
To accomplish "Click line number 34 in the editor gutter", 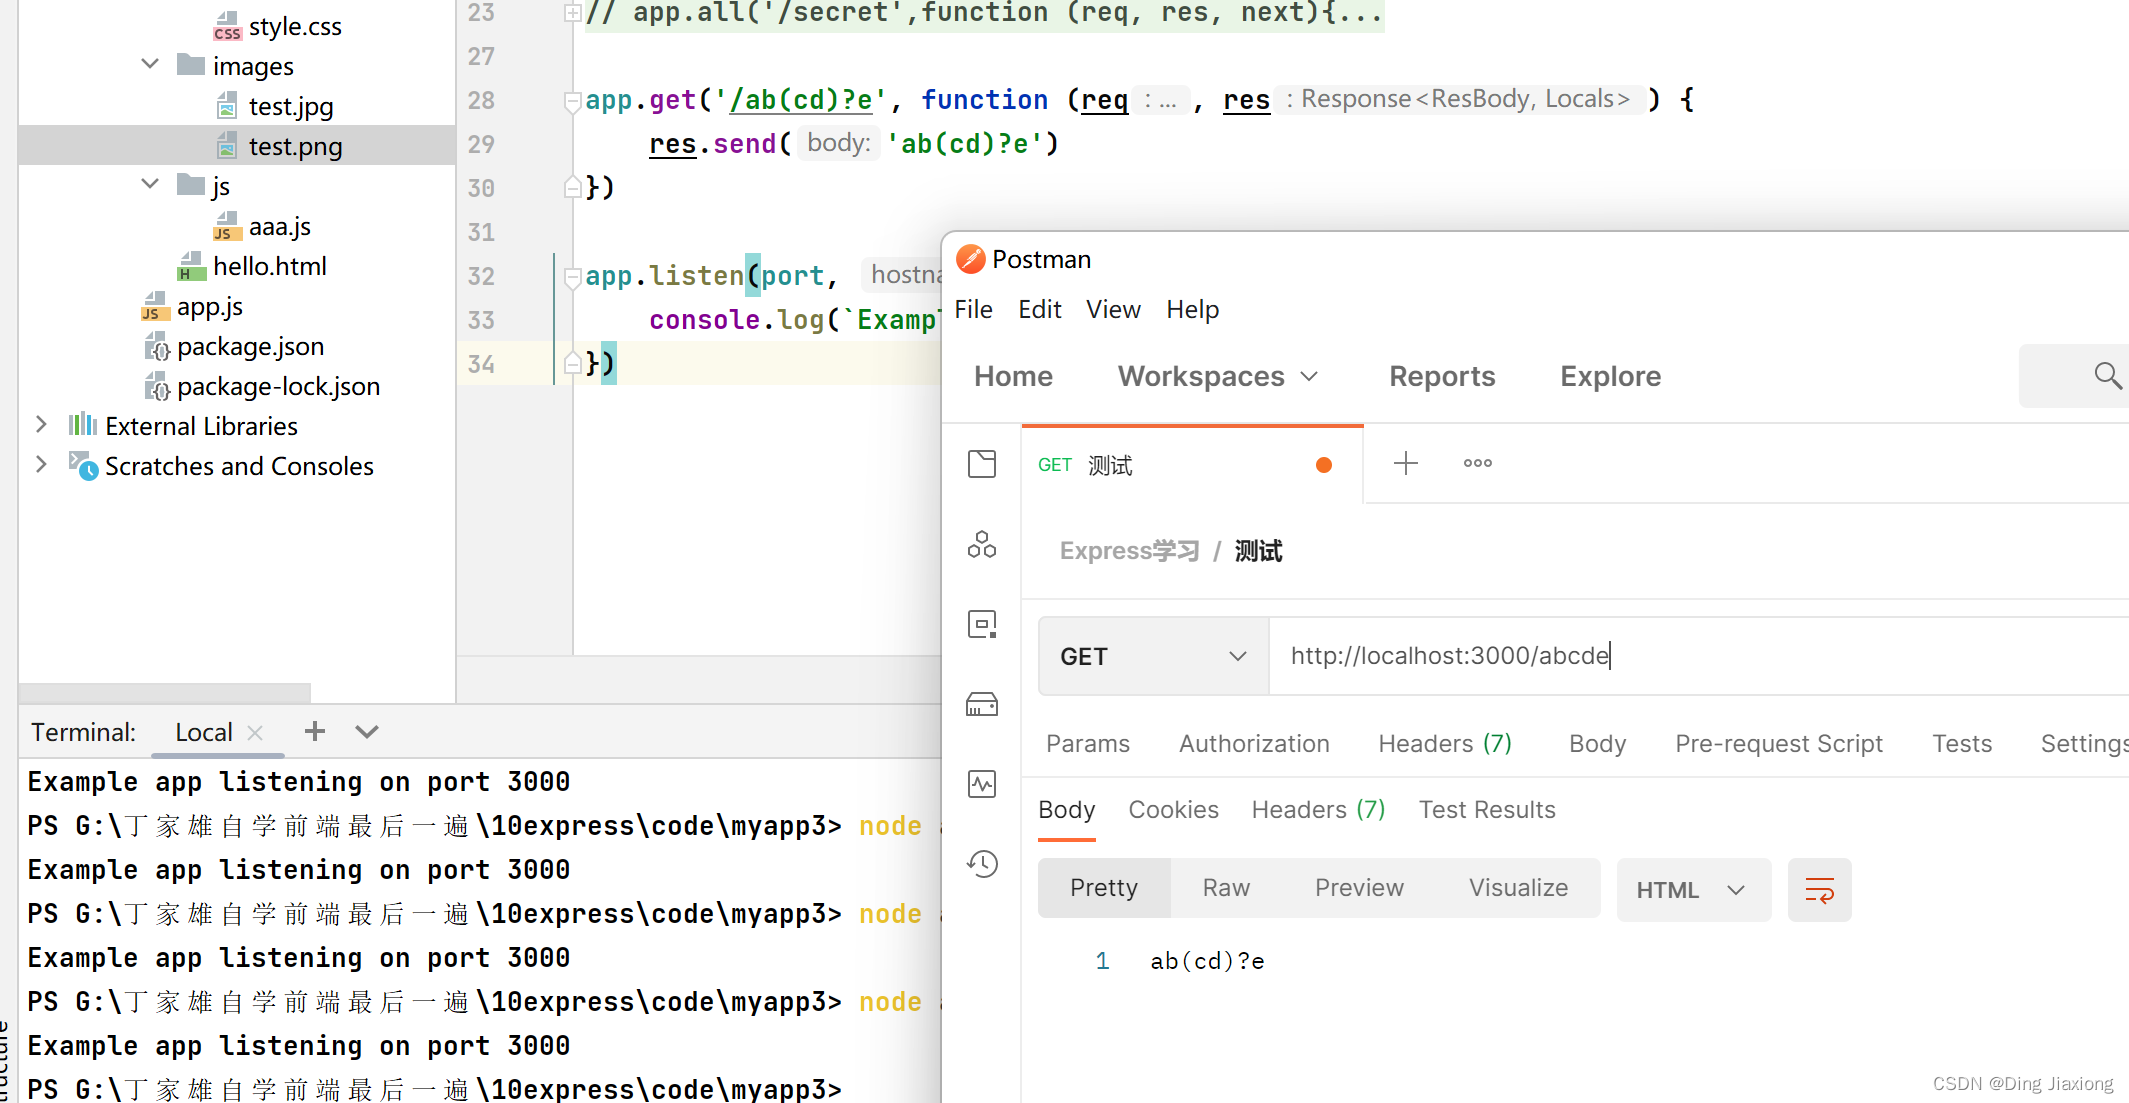I will [x=481, y=364].
